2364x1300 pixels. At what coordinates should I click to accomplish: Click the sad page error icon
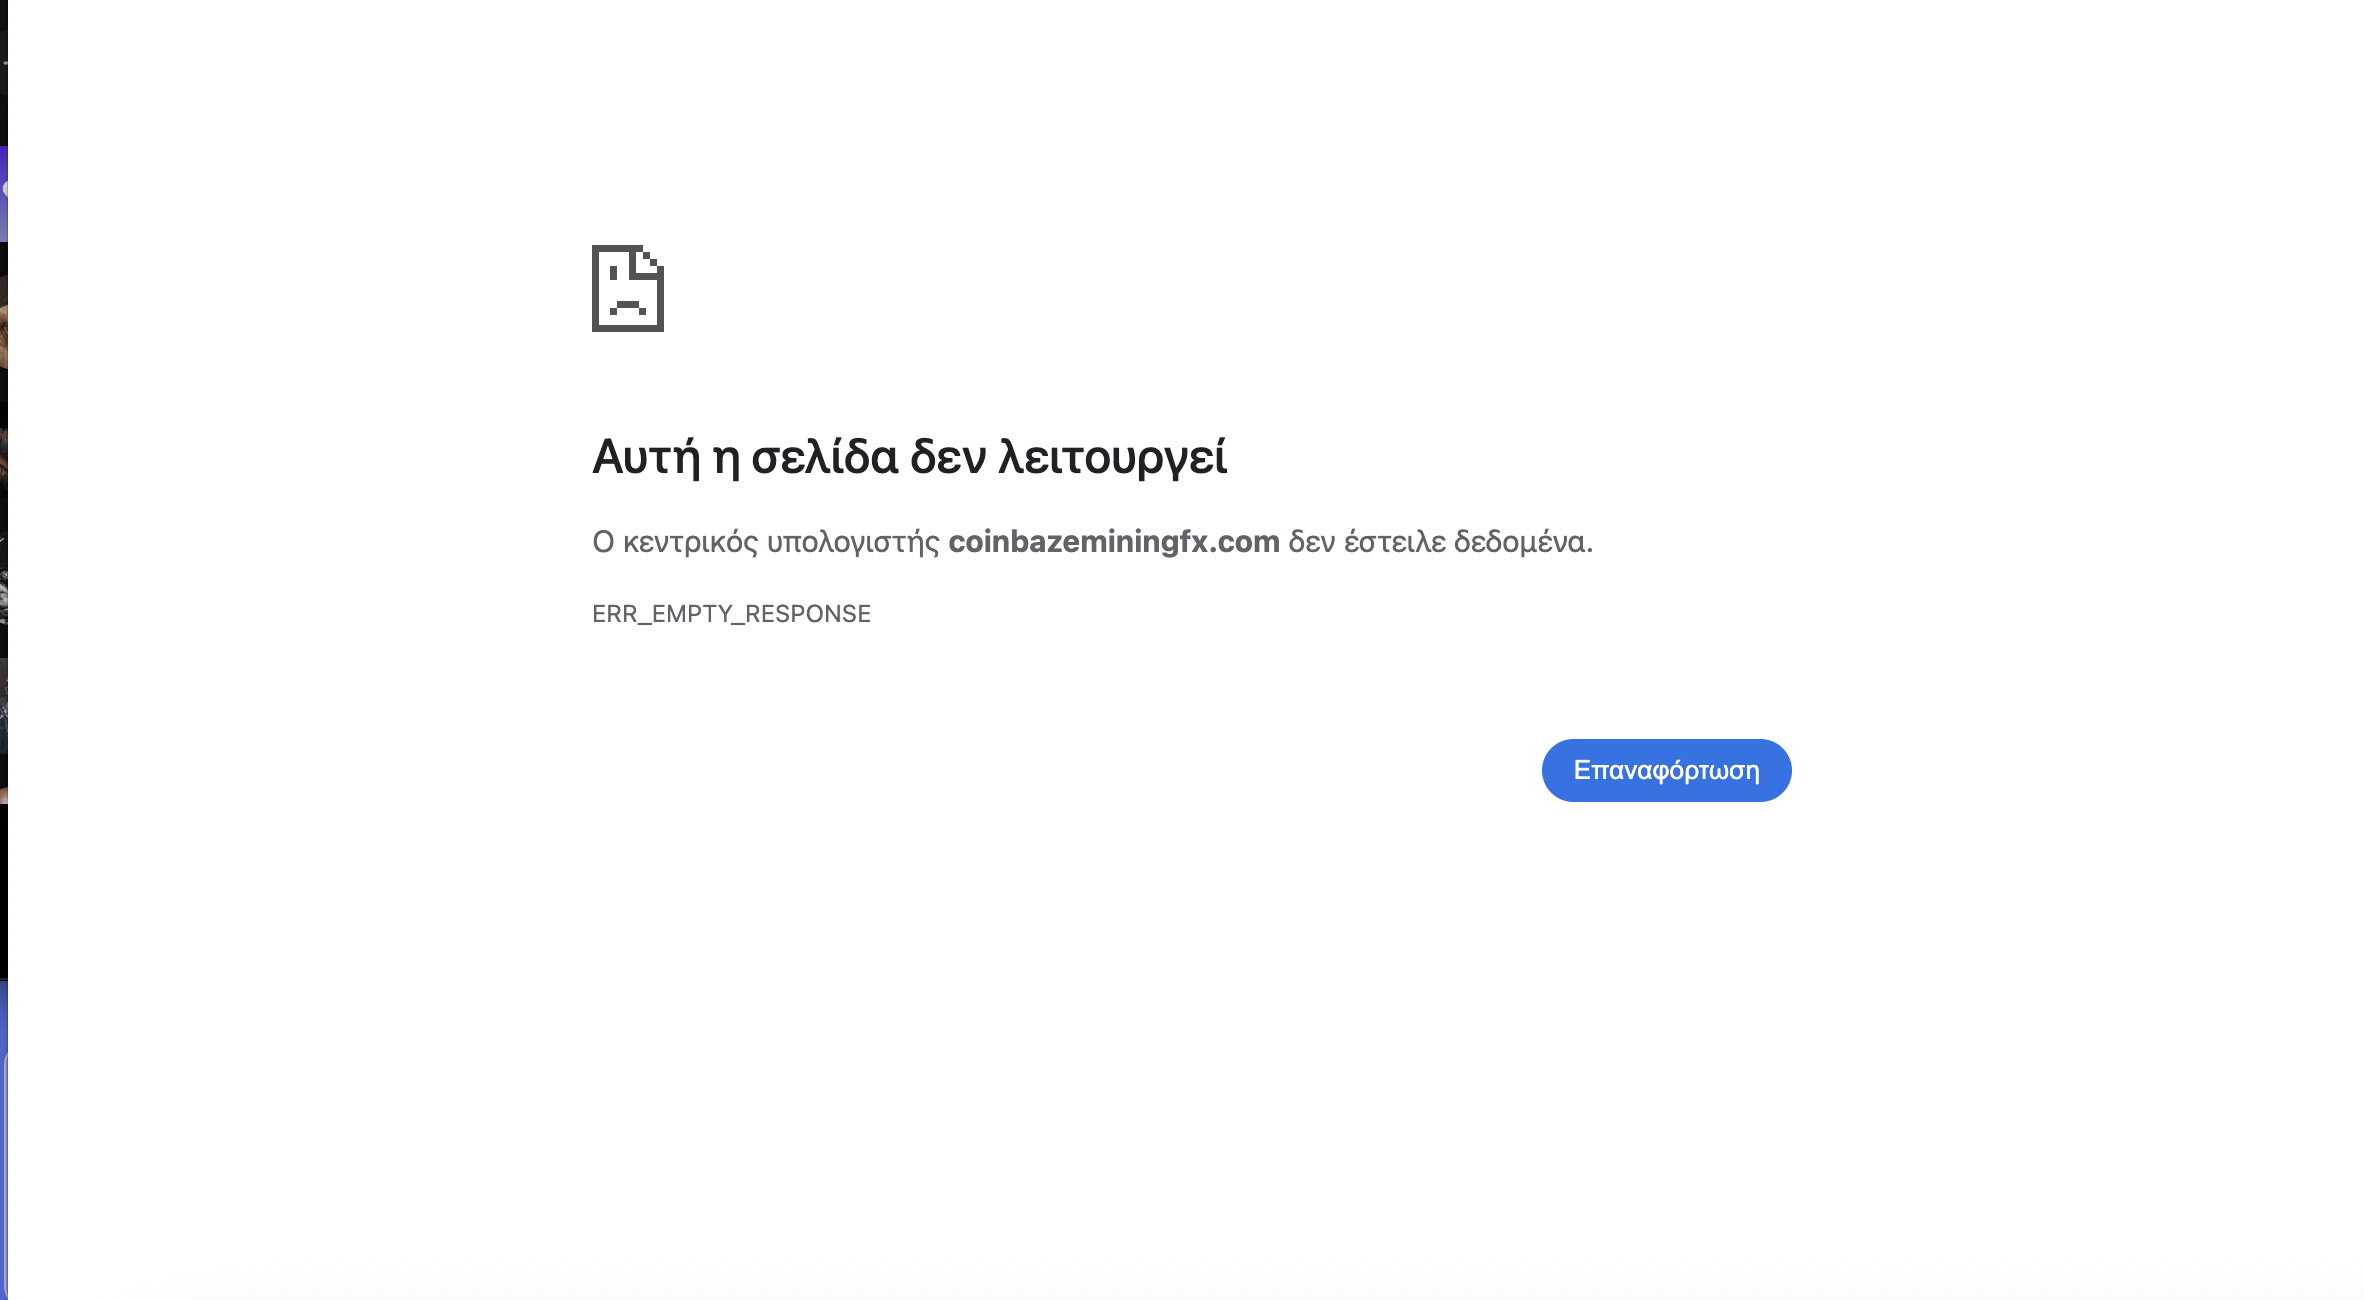(x=628, y=288)
